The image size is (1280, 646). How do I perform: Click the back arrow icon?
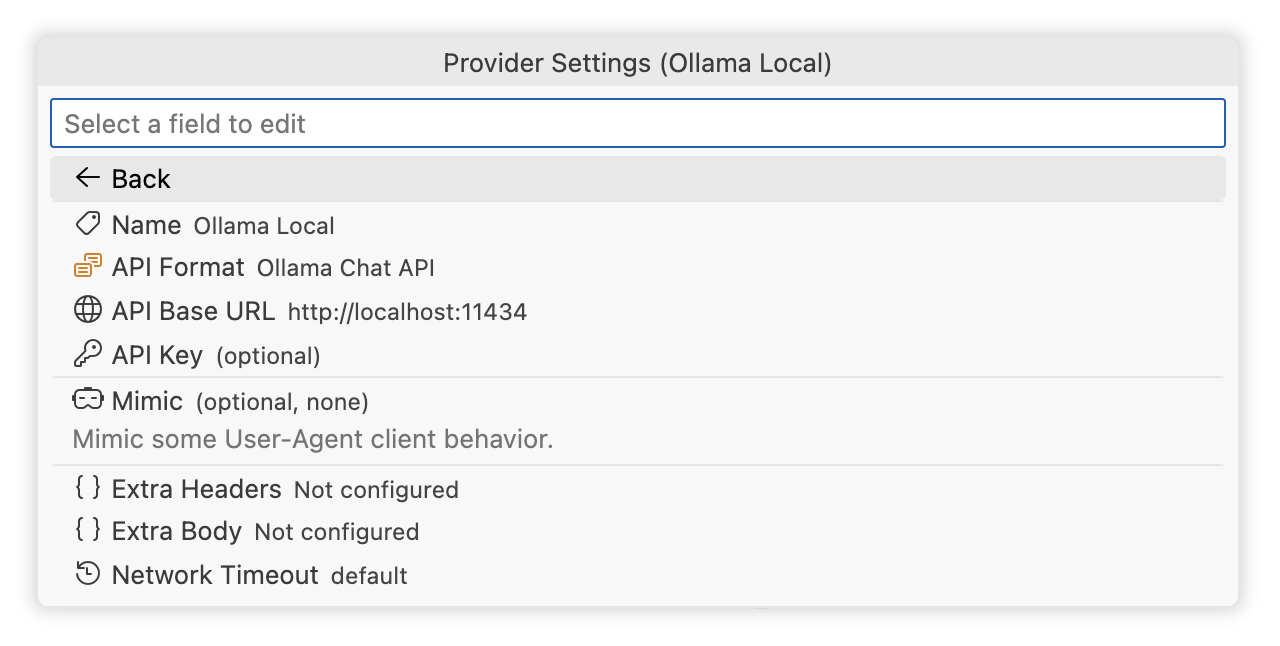click(88, 178)
